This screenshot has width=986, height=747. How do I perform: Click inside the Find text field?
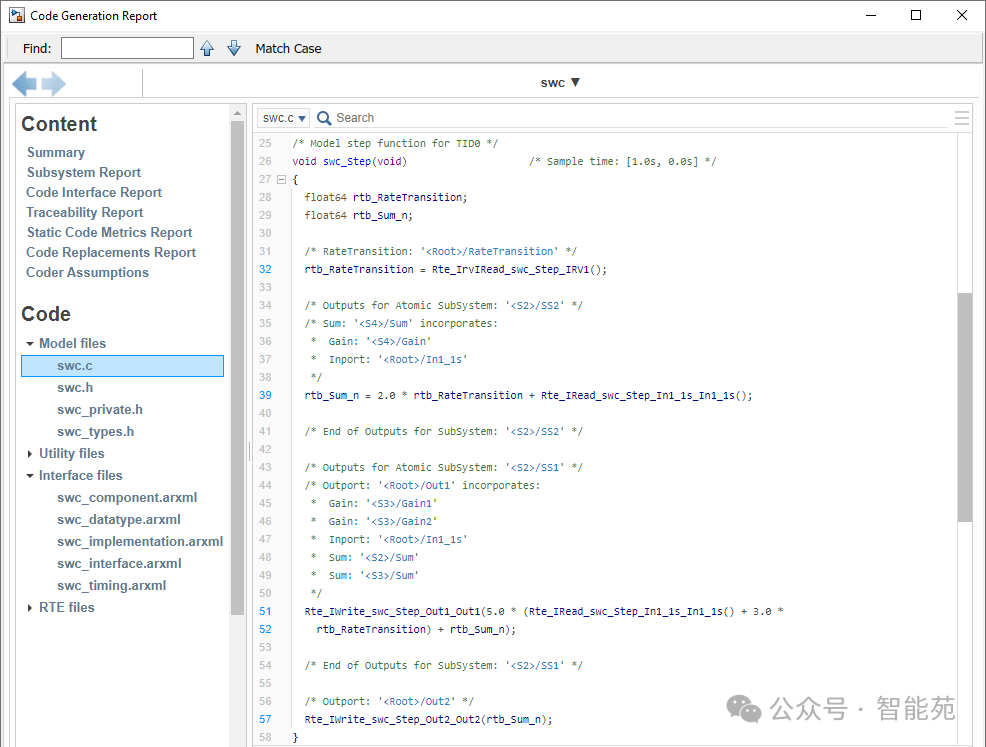127,48
